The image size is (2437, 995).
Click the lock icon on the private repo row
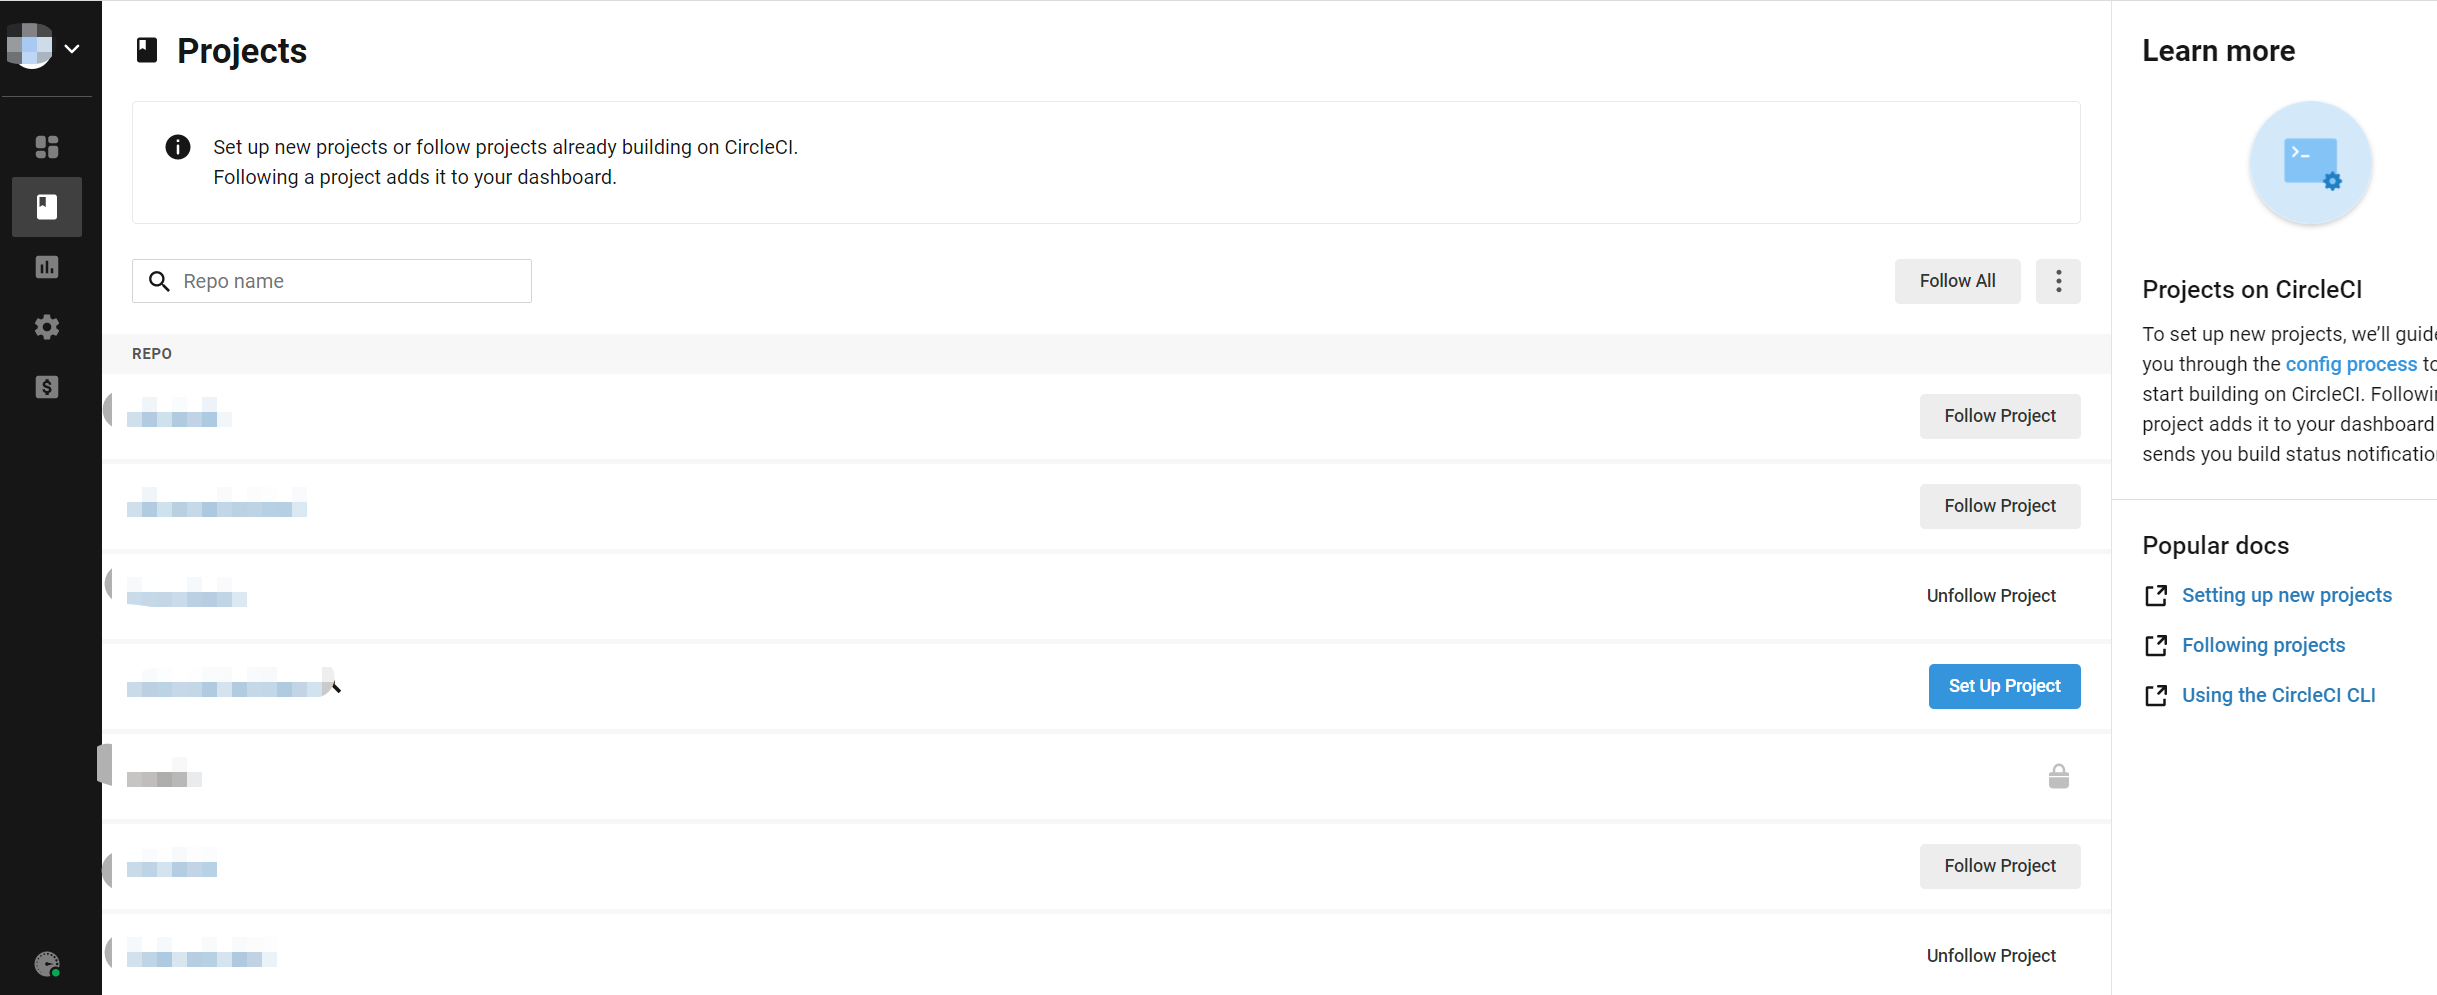point(2058,776)
